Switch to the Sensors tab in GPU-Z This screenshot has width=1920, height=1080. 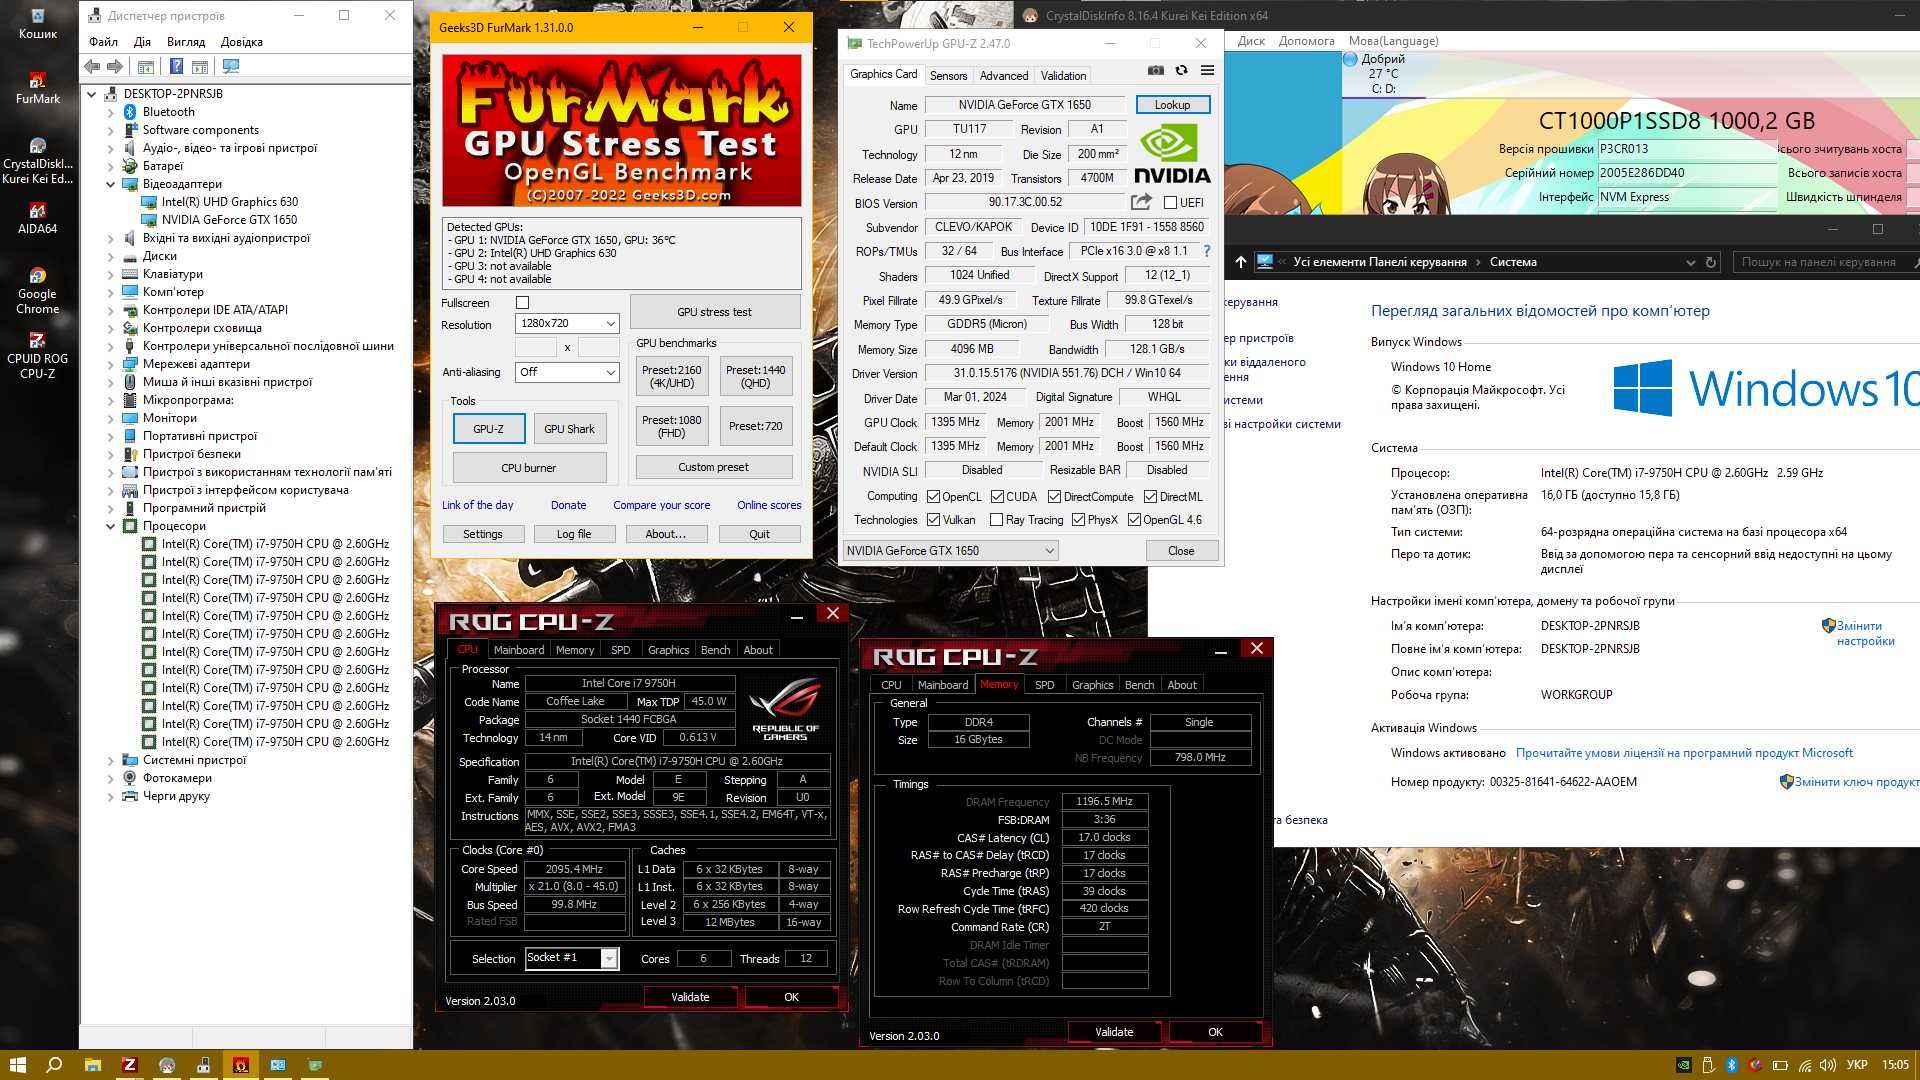pos(948,76)
